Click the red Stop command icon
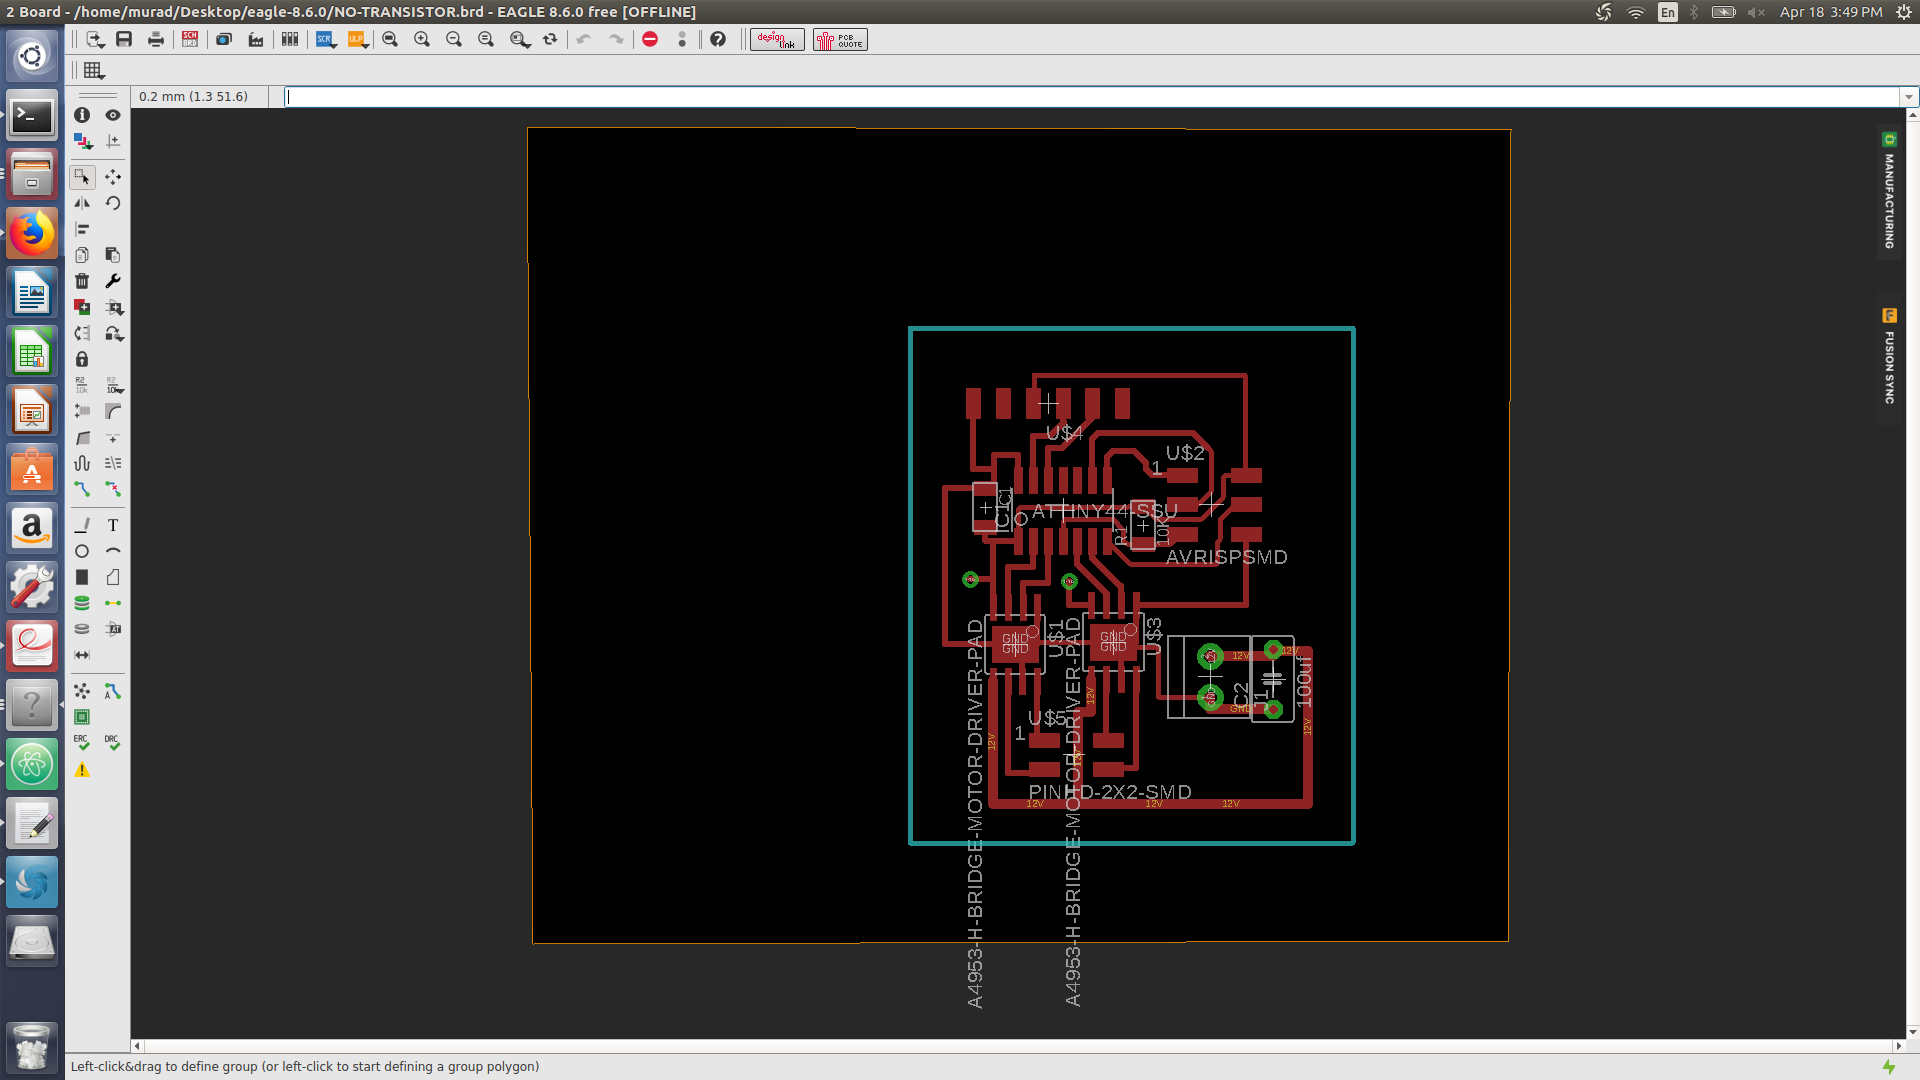This screenshot has width=1920, height=1080. pyautogui.click(x=650, y=39)
